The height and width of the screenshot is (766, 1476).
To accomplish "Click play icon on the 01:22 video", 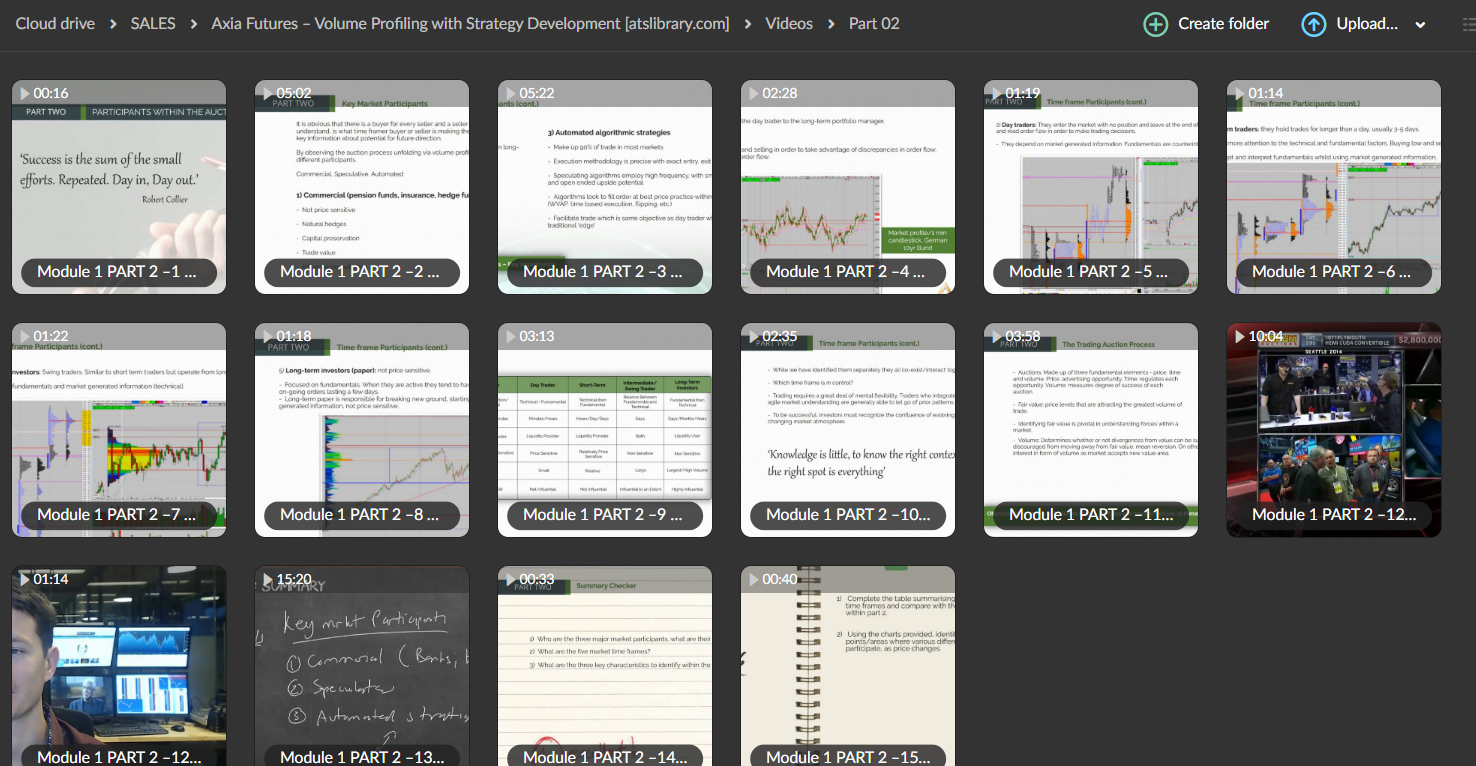I will point(25,336).
